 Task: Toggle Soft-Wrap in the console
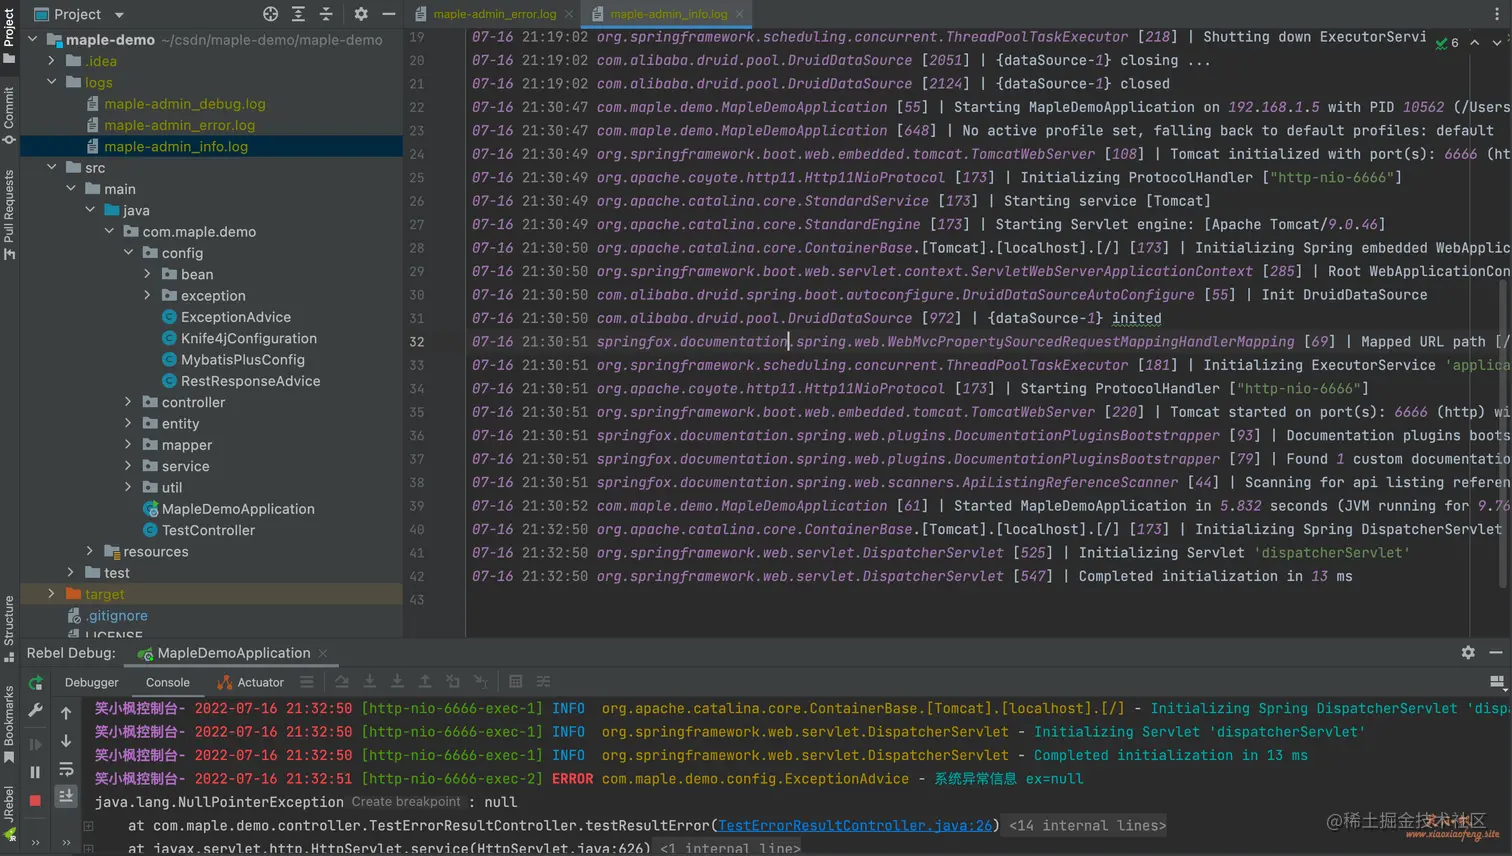66,769
